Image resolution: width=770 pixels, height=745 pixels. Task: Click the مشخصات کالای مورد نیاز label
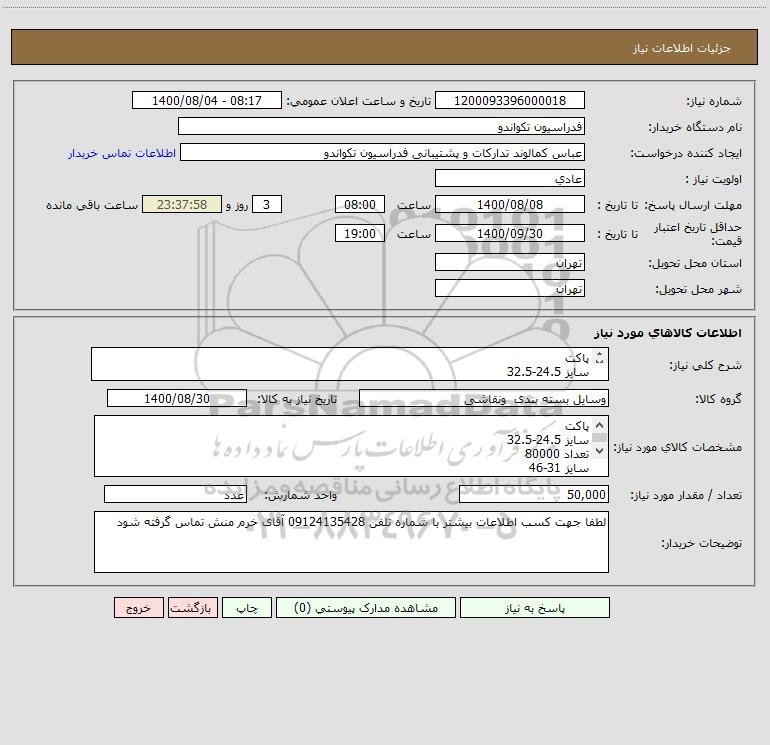pyautogui.click(x=678, y=447)
